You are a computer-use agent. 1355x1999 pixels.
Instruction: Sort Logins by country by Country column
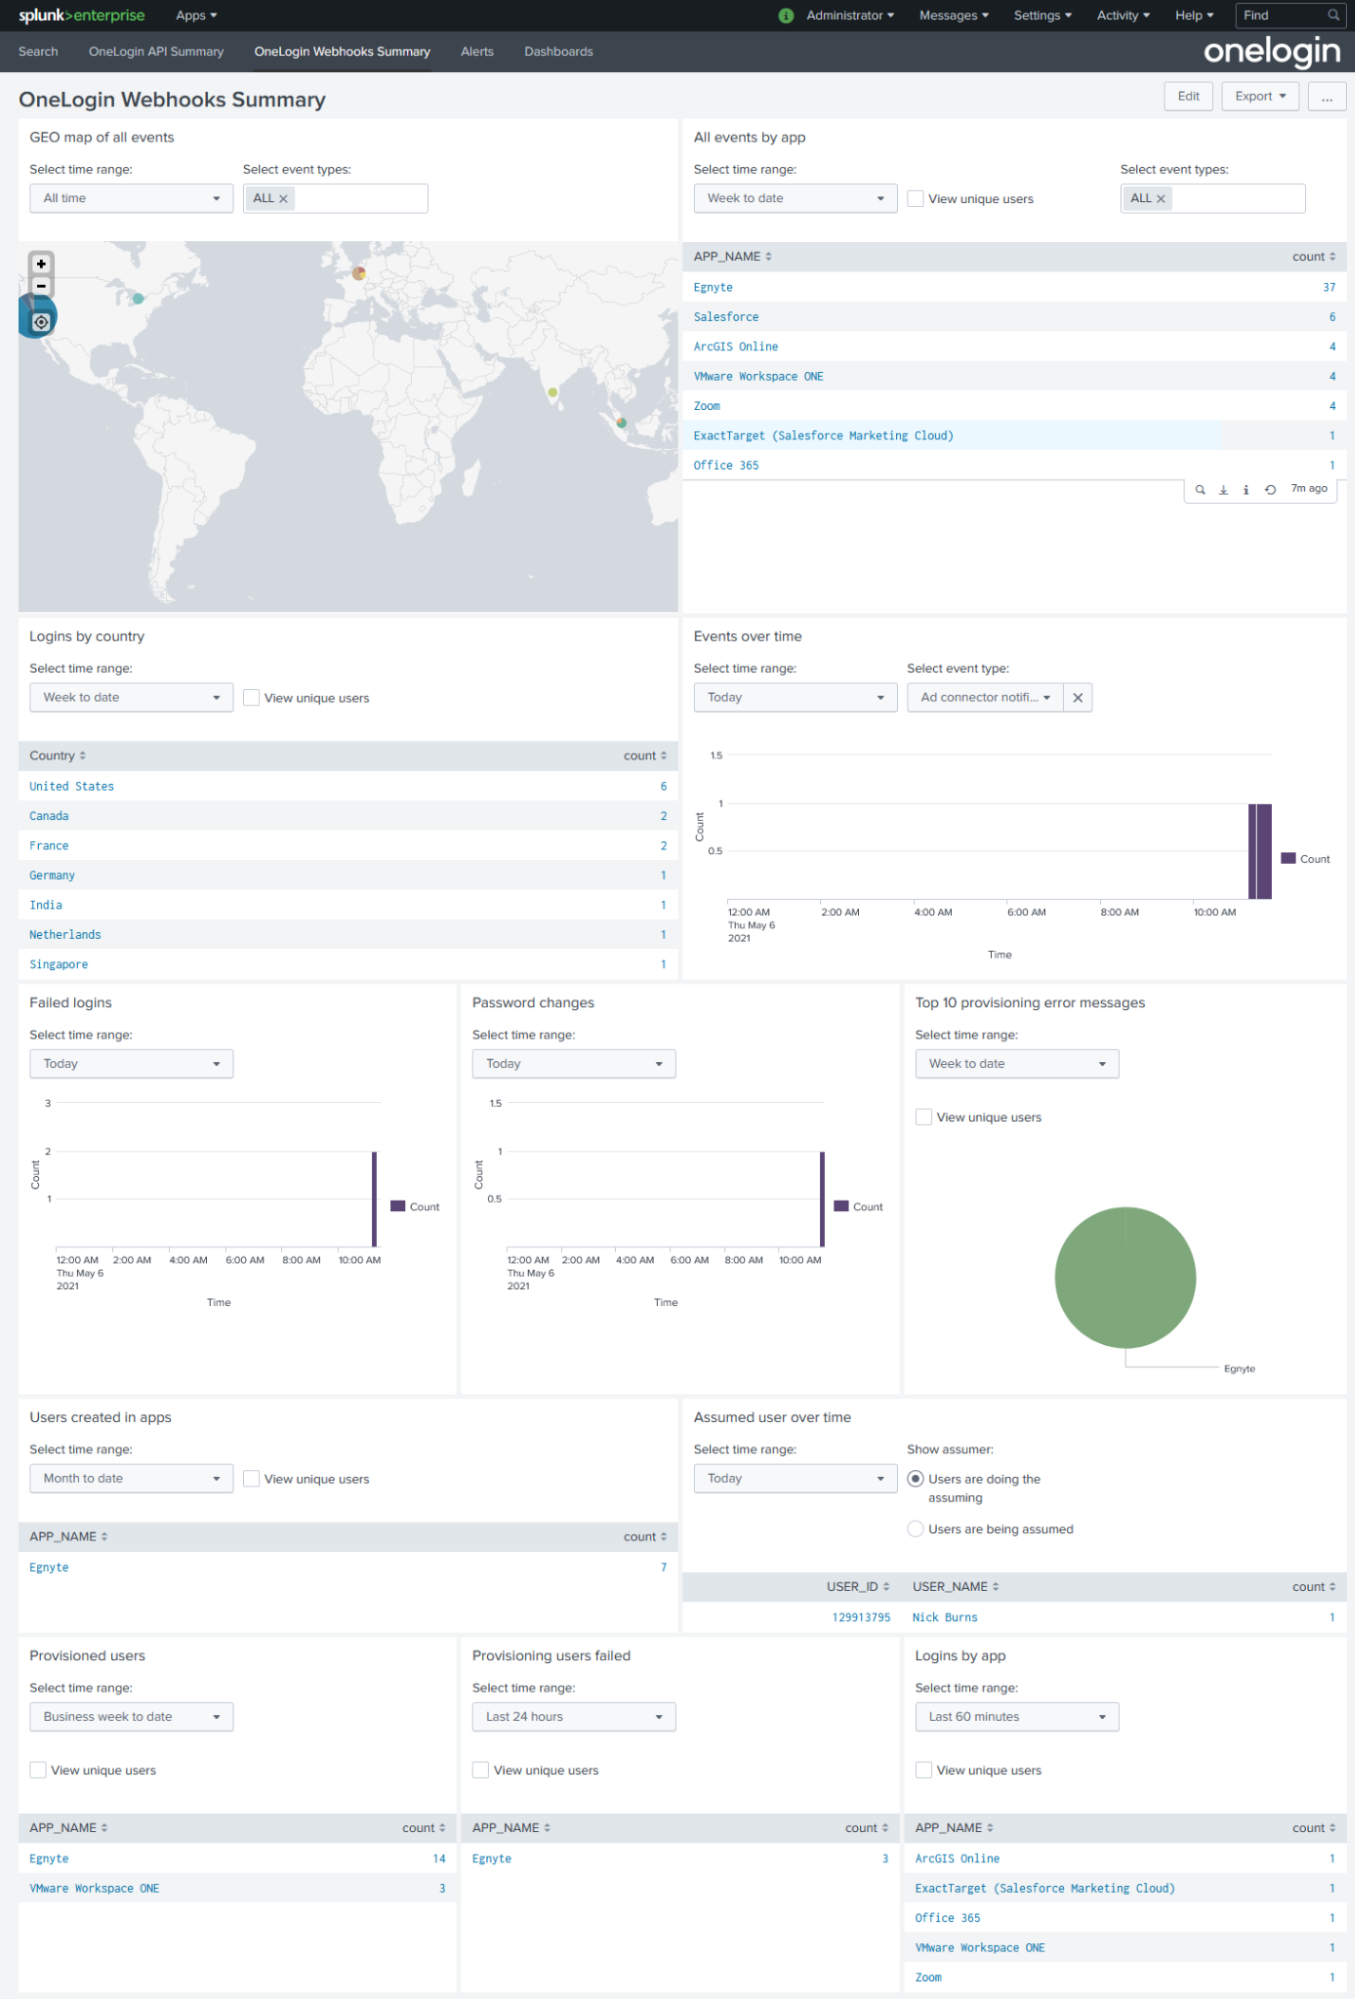[x=58, y=756]
